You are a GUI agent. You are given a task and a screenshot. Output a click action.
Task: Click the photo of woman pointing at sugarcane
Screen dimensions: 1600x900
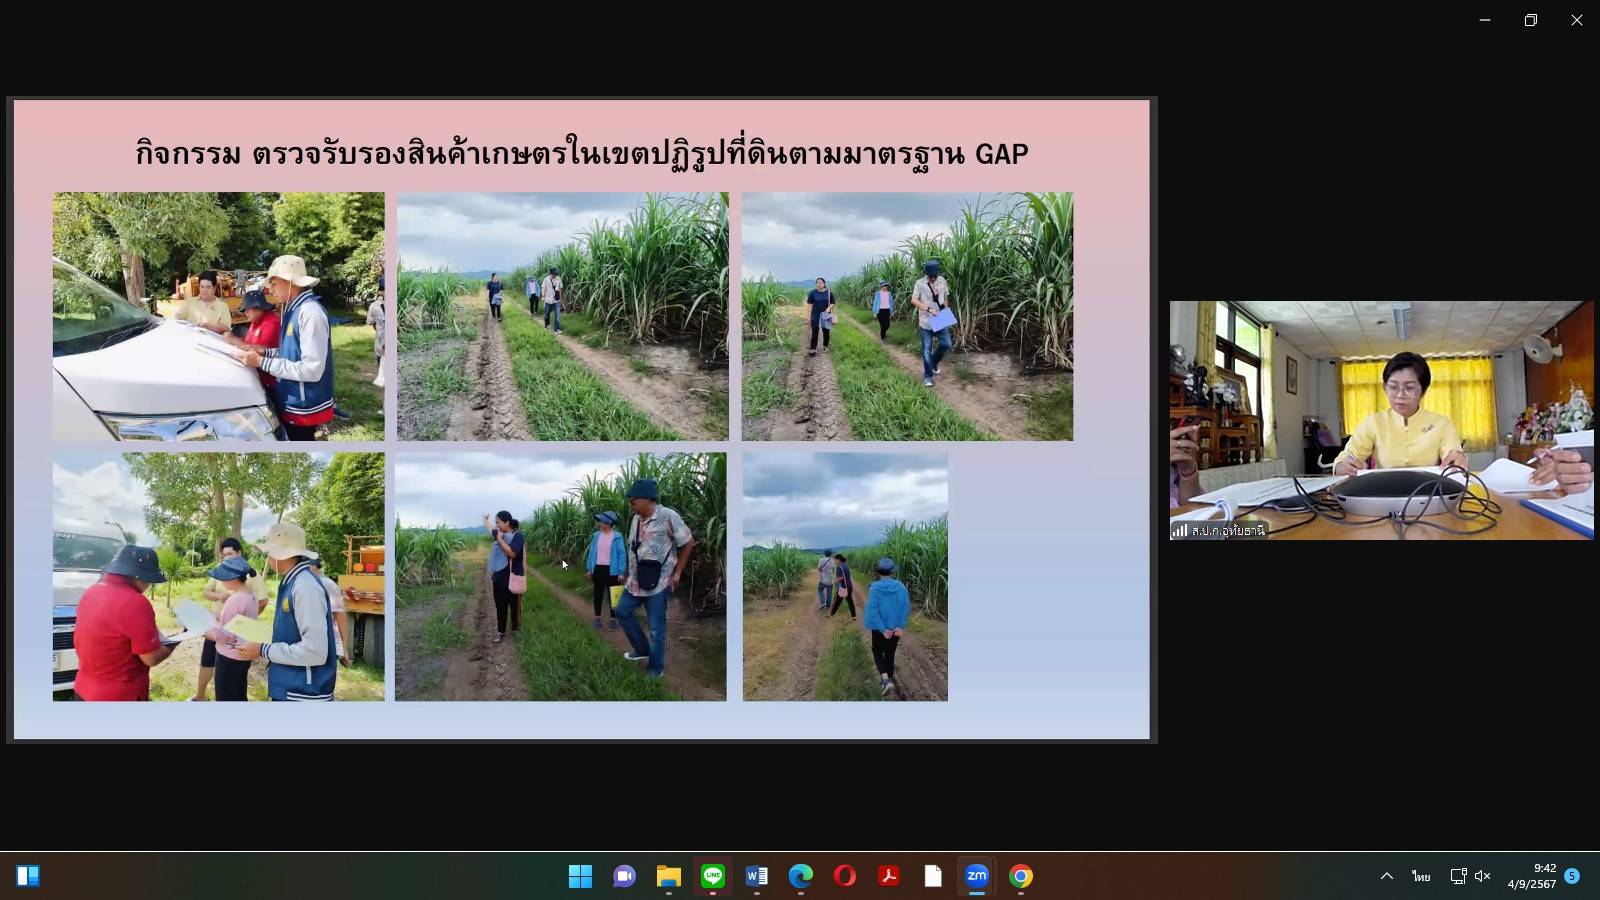pos(560,576)
